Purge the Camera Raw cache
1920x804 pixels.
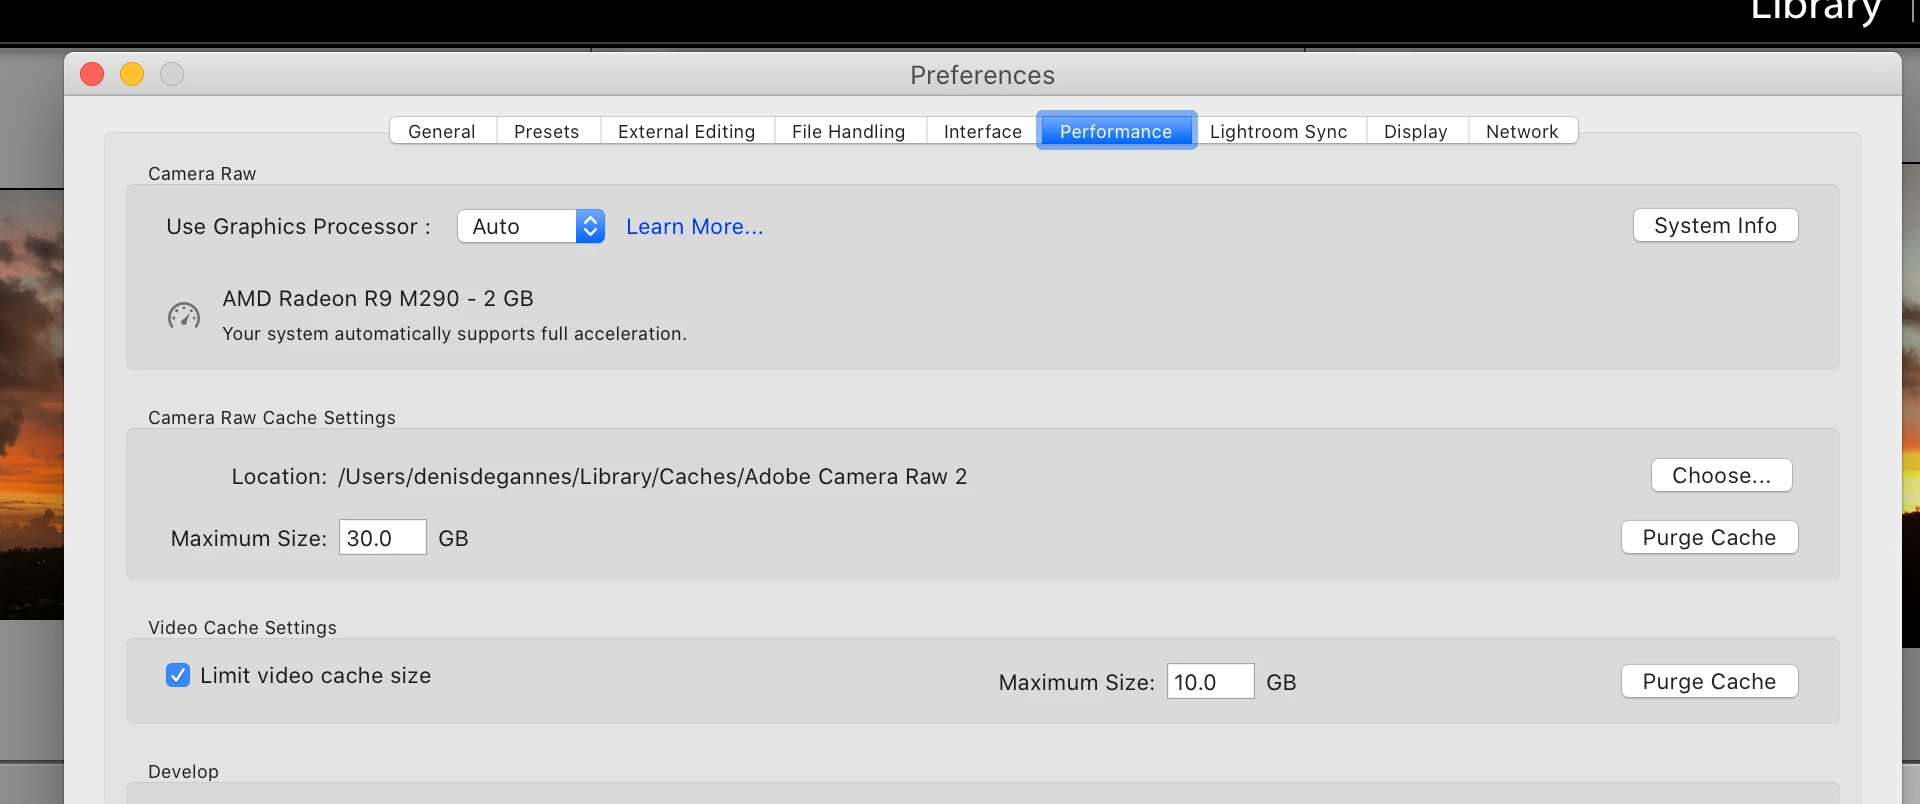pos(1710,537)
